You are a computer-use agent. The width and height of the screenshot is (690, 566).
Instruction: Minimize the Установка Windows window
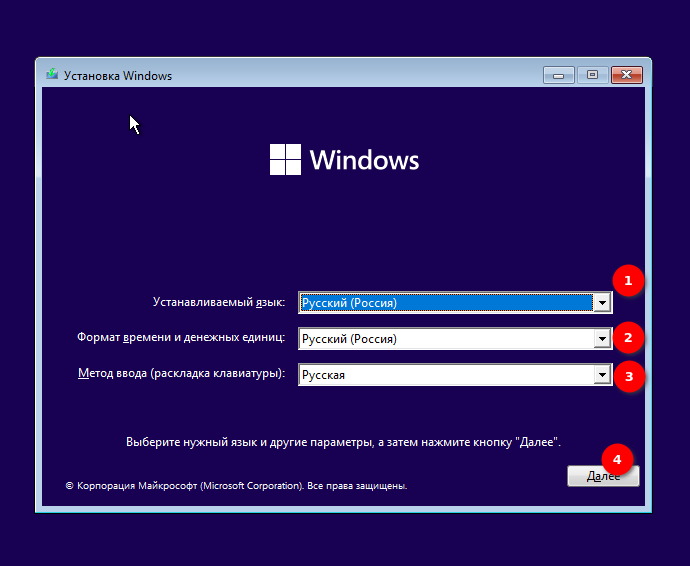click(x=558, y=75)
